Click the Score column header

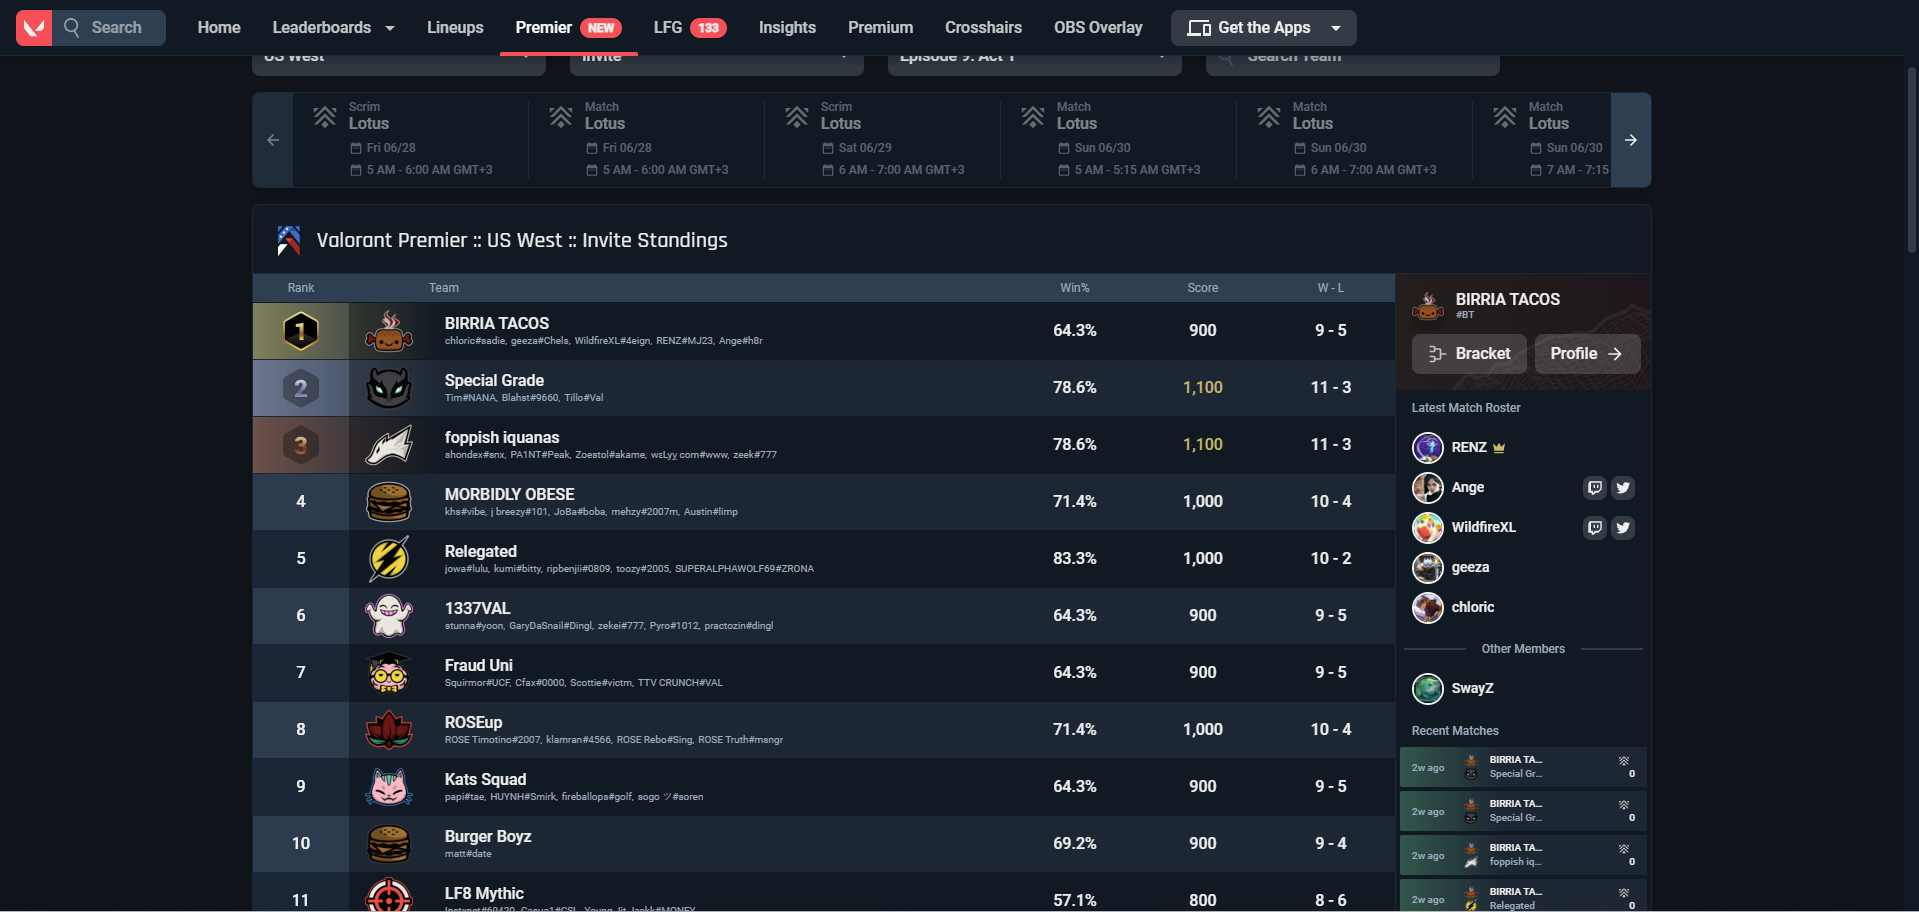(x=1203, y=288)
